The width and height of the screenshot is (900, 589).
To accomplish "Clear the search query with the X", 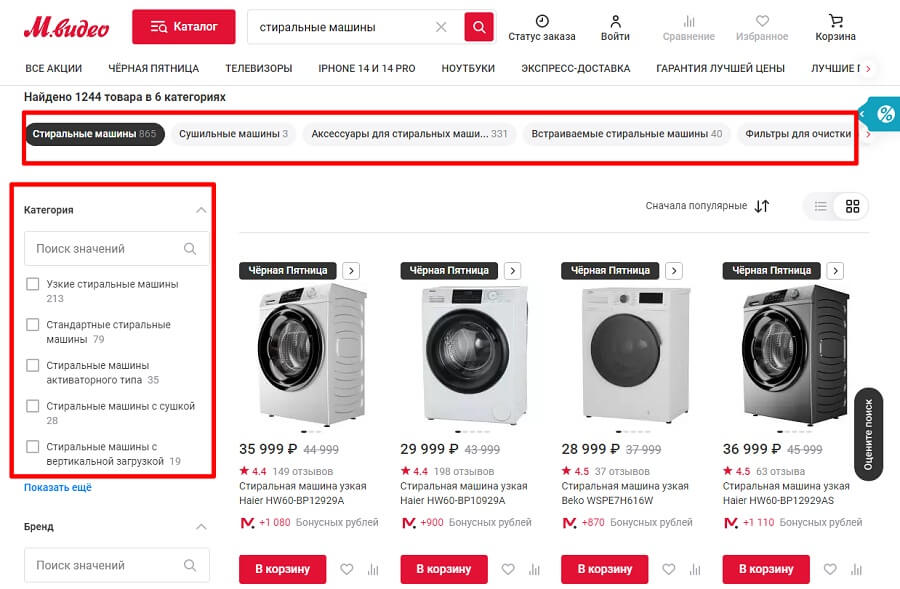I will 441,27.
